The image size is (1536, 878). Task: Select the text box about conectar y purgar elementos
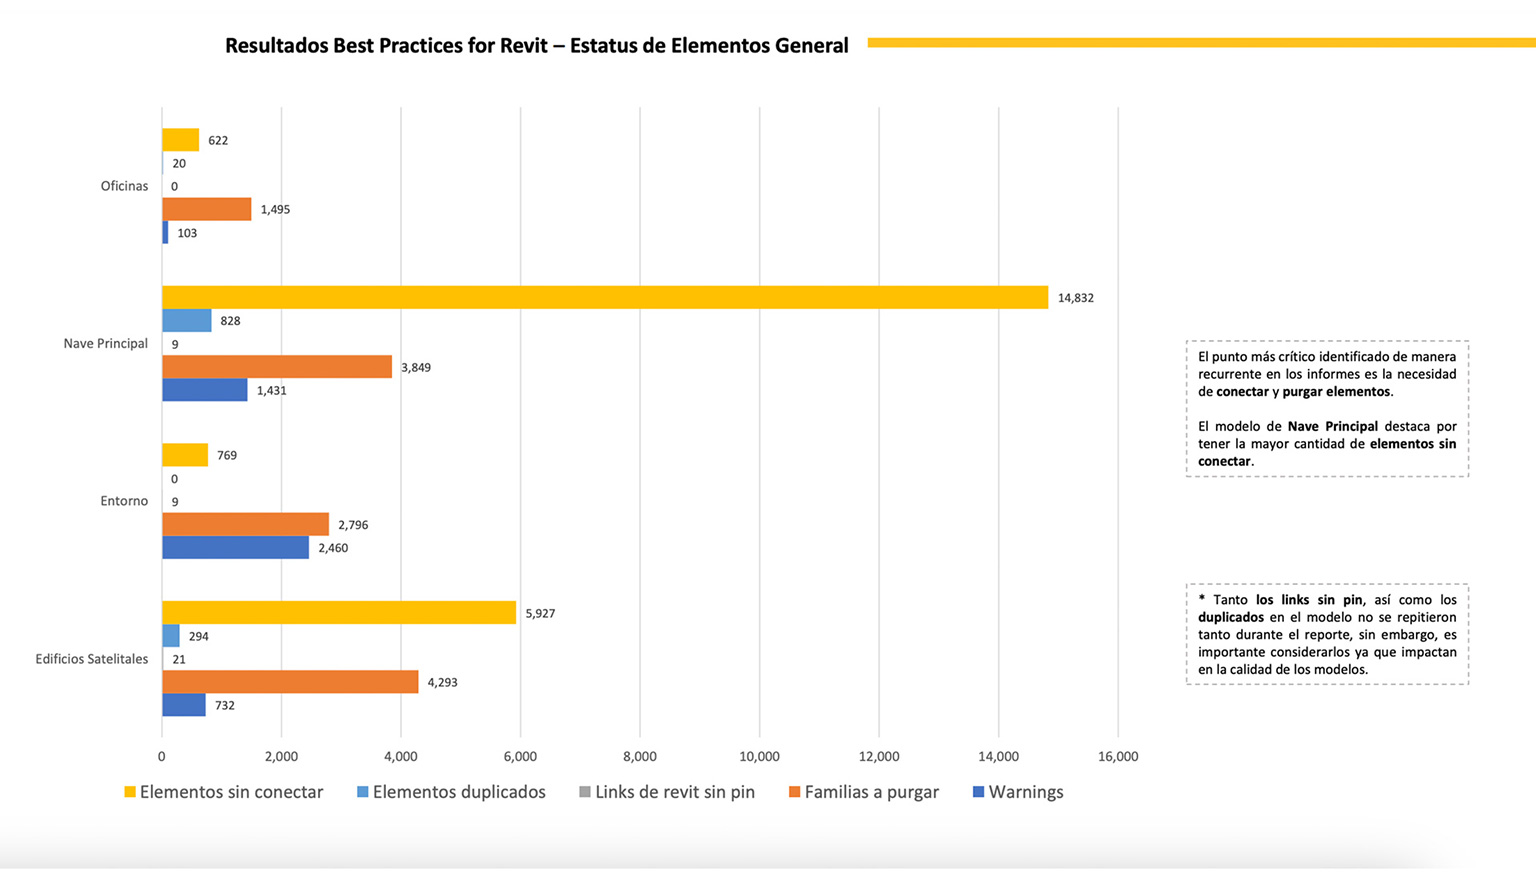coord(1327,408)
